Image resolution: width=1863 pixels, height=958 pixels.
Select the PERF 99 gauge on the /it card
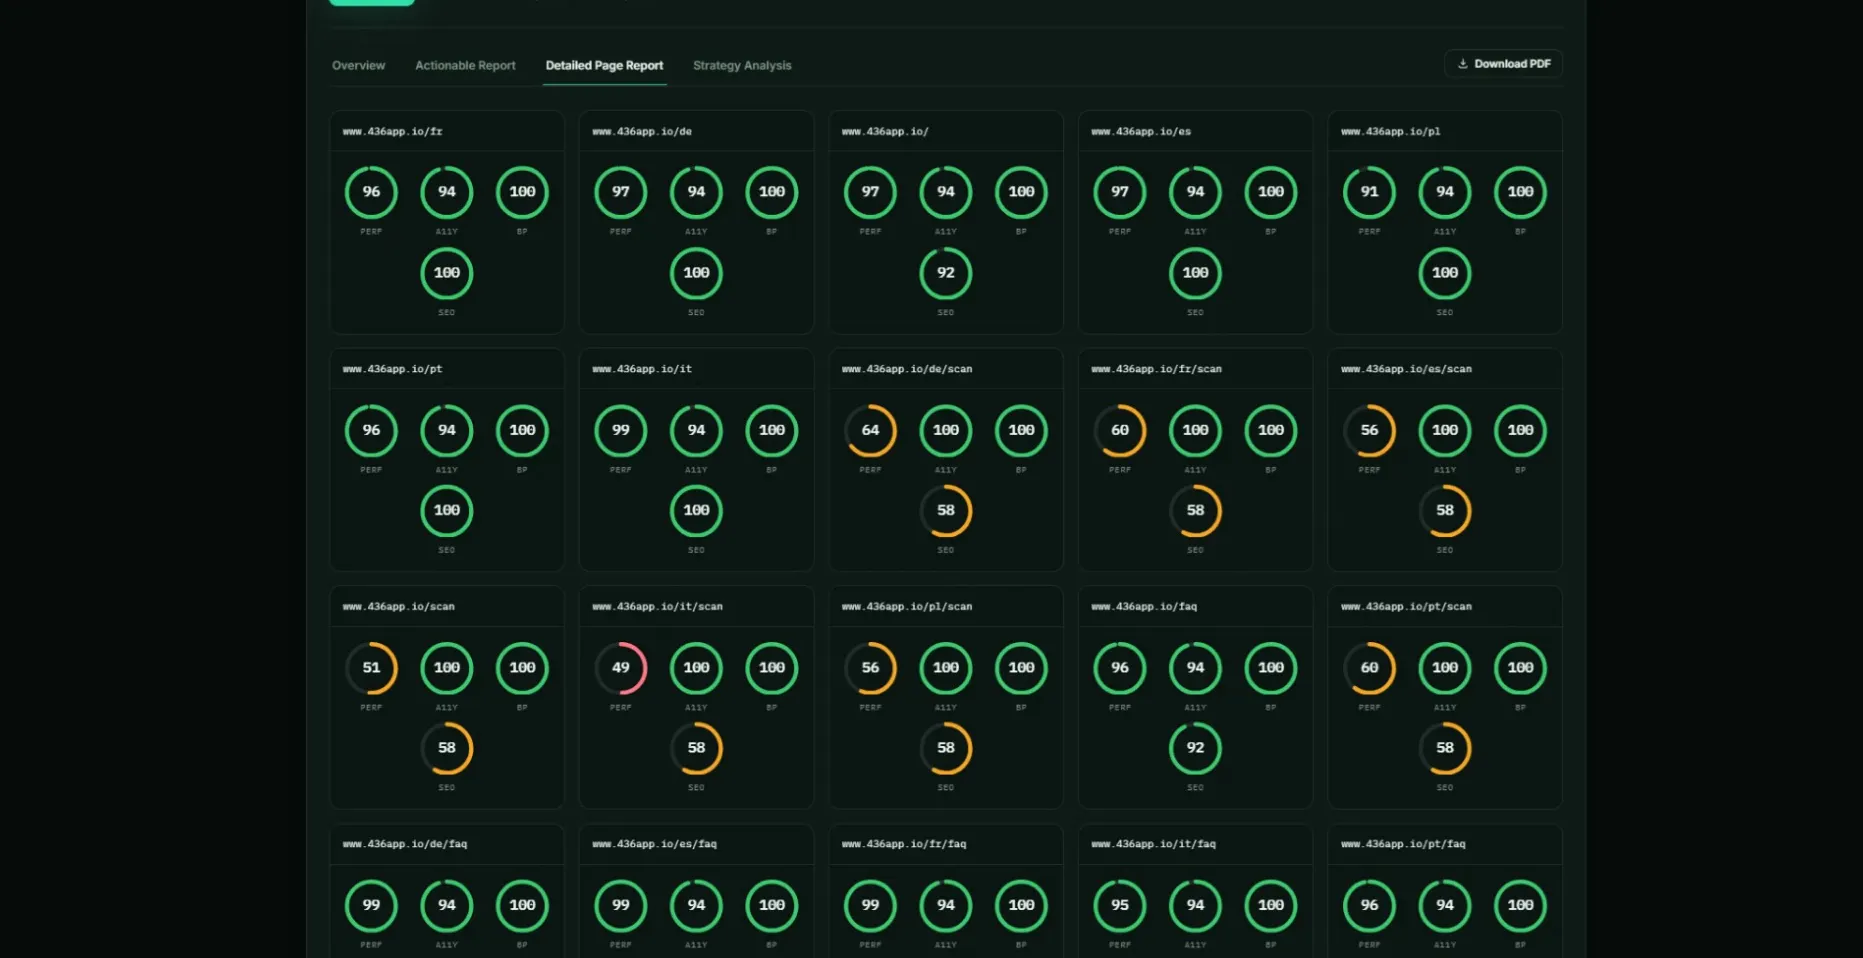pyautogui.click(x=621, y=430)
